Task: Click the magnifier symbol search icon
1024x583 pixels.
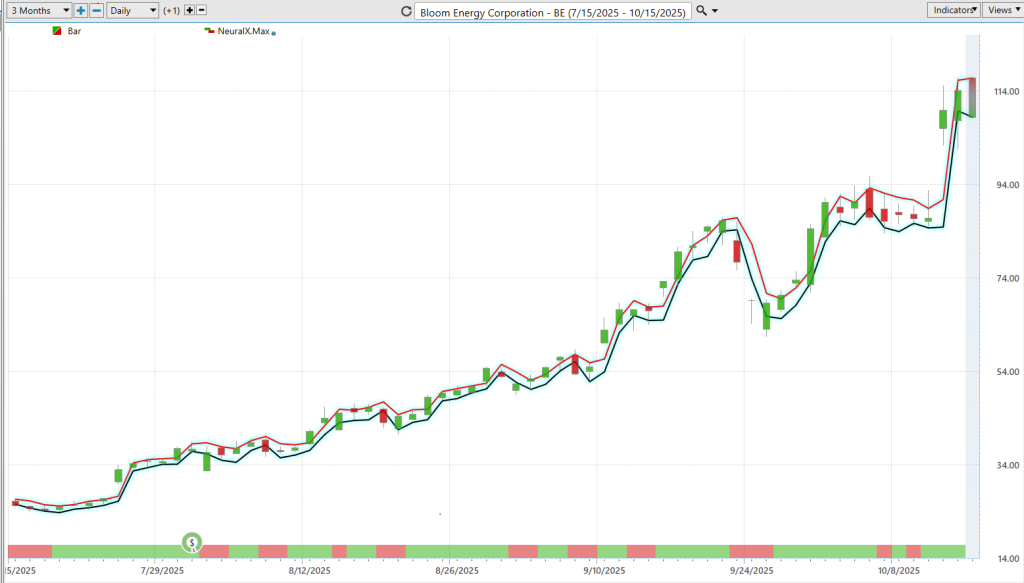Action: click(701, 10)
